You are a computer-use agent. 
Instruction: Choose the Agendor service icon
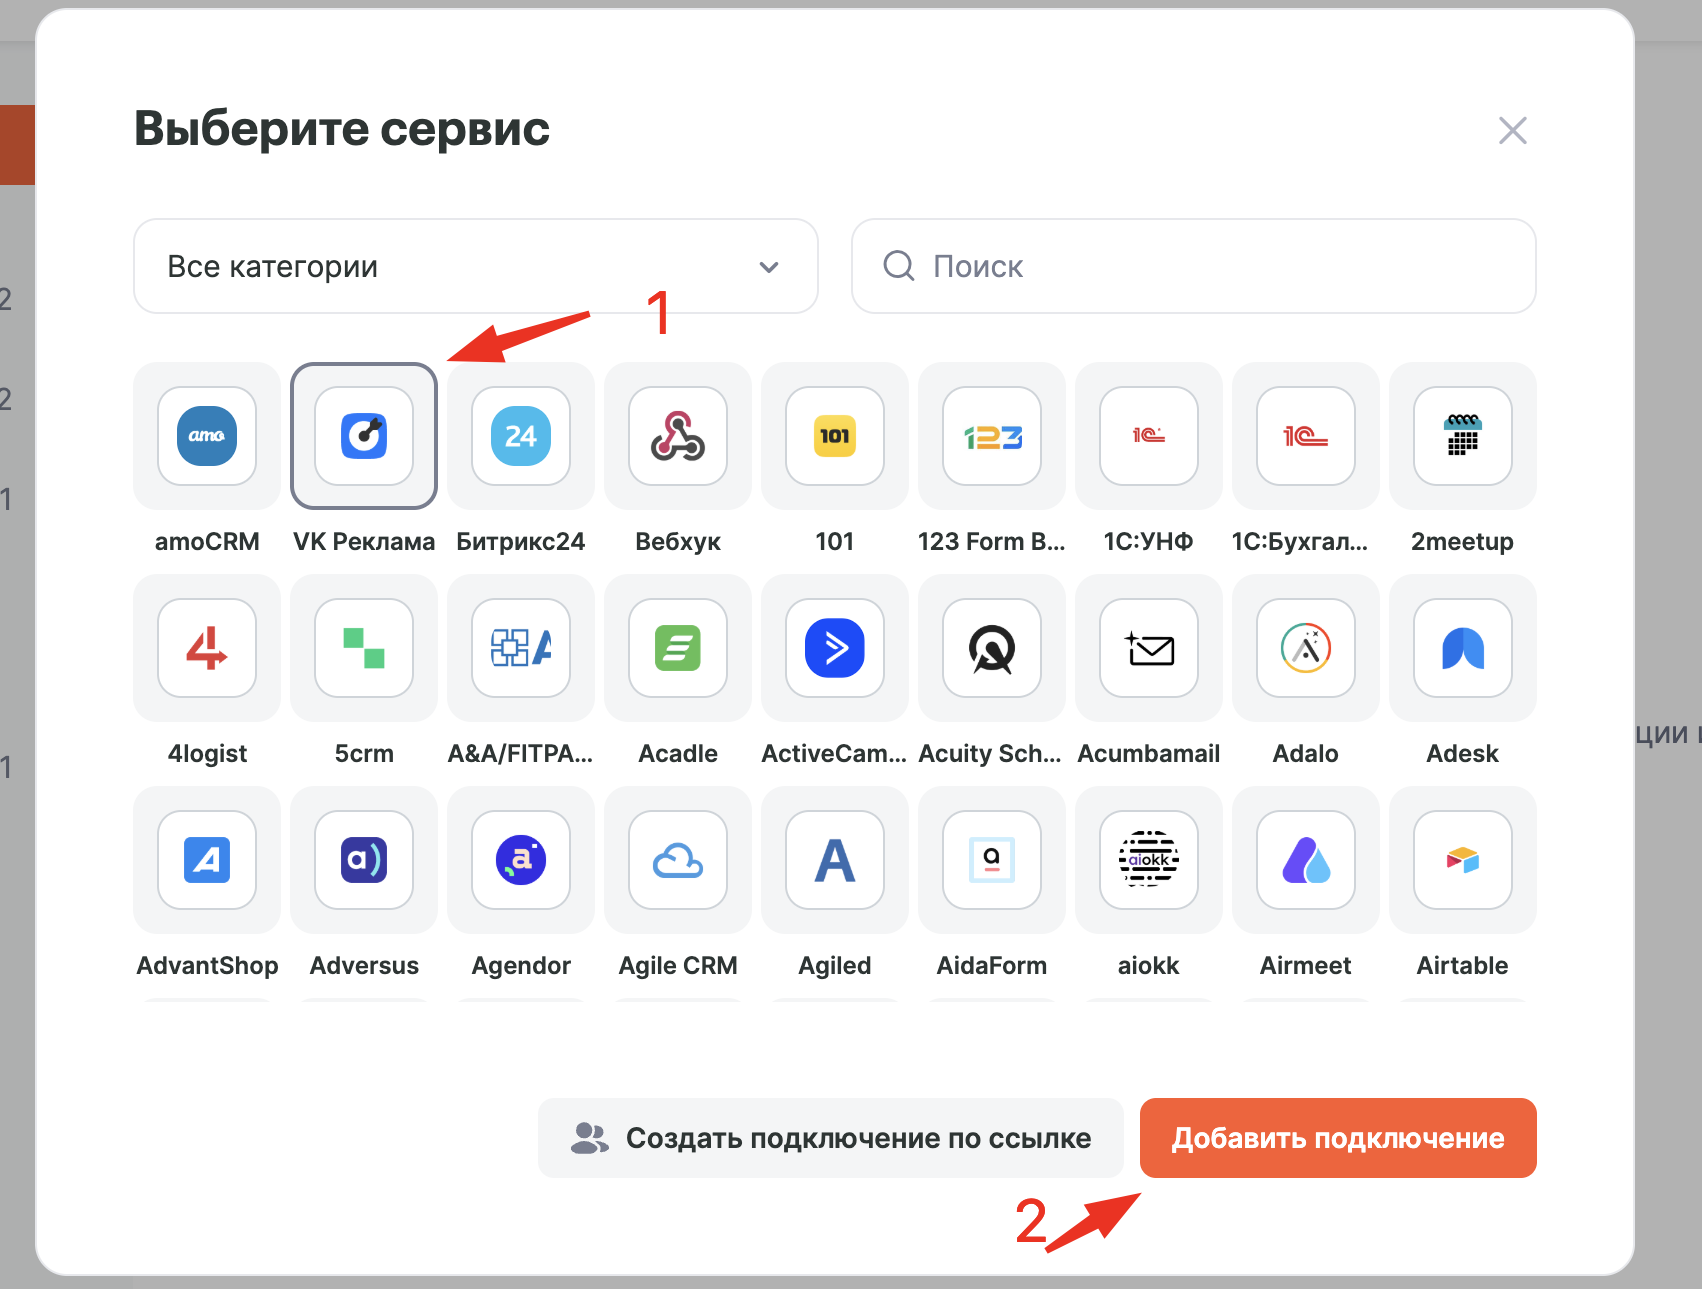tap(521, 860)
